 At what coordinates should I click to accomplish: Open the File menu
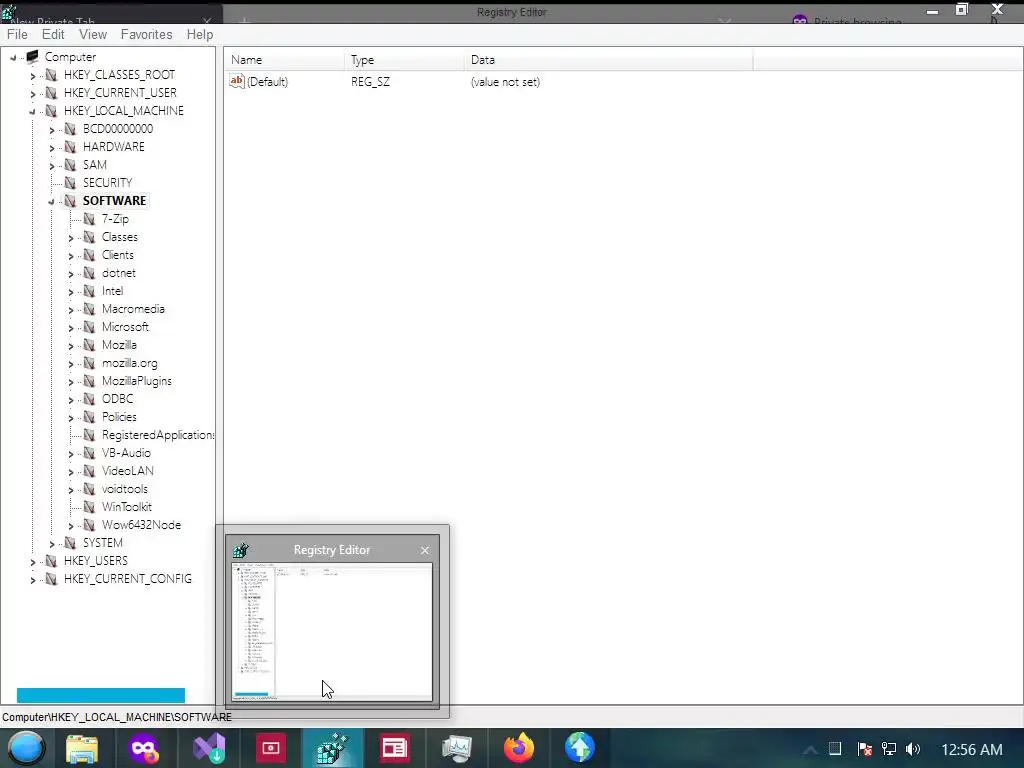[17, 34]
